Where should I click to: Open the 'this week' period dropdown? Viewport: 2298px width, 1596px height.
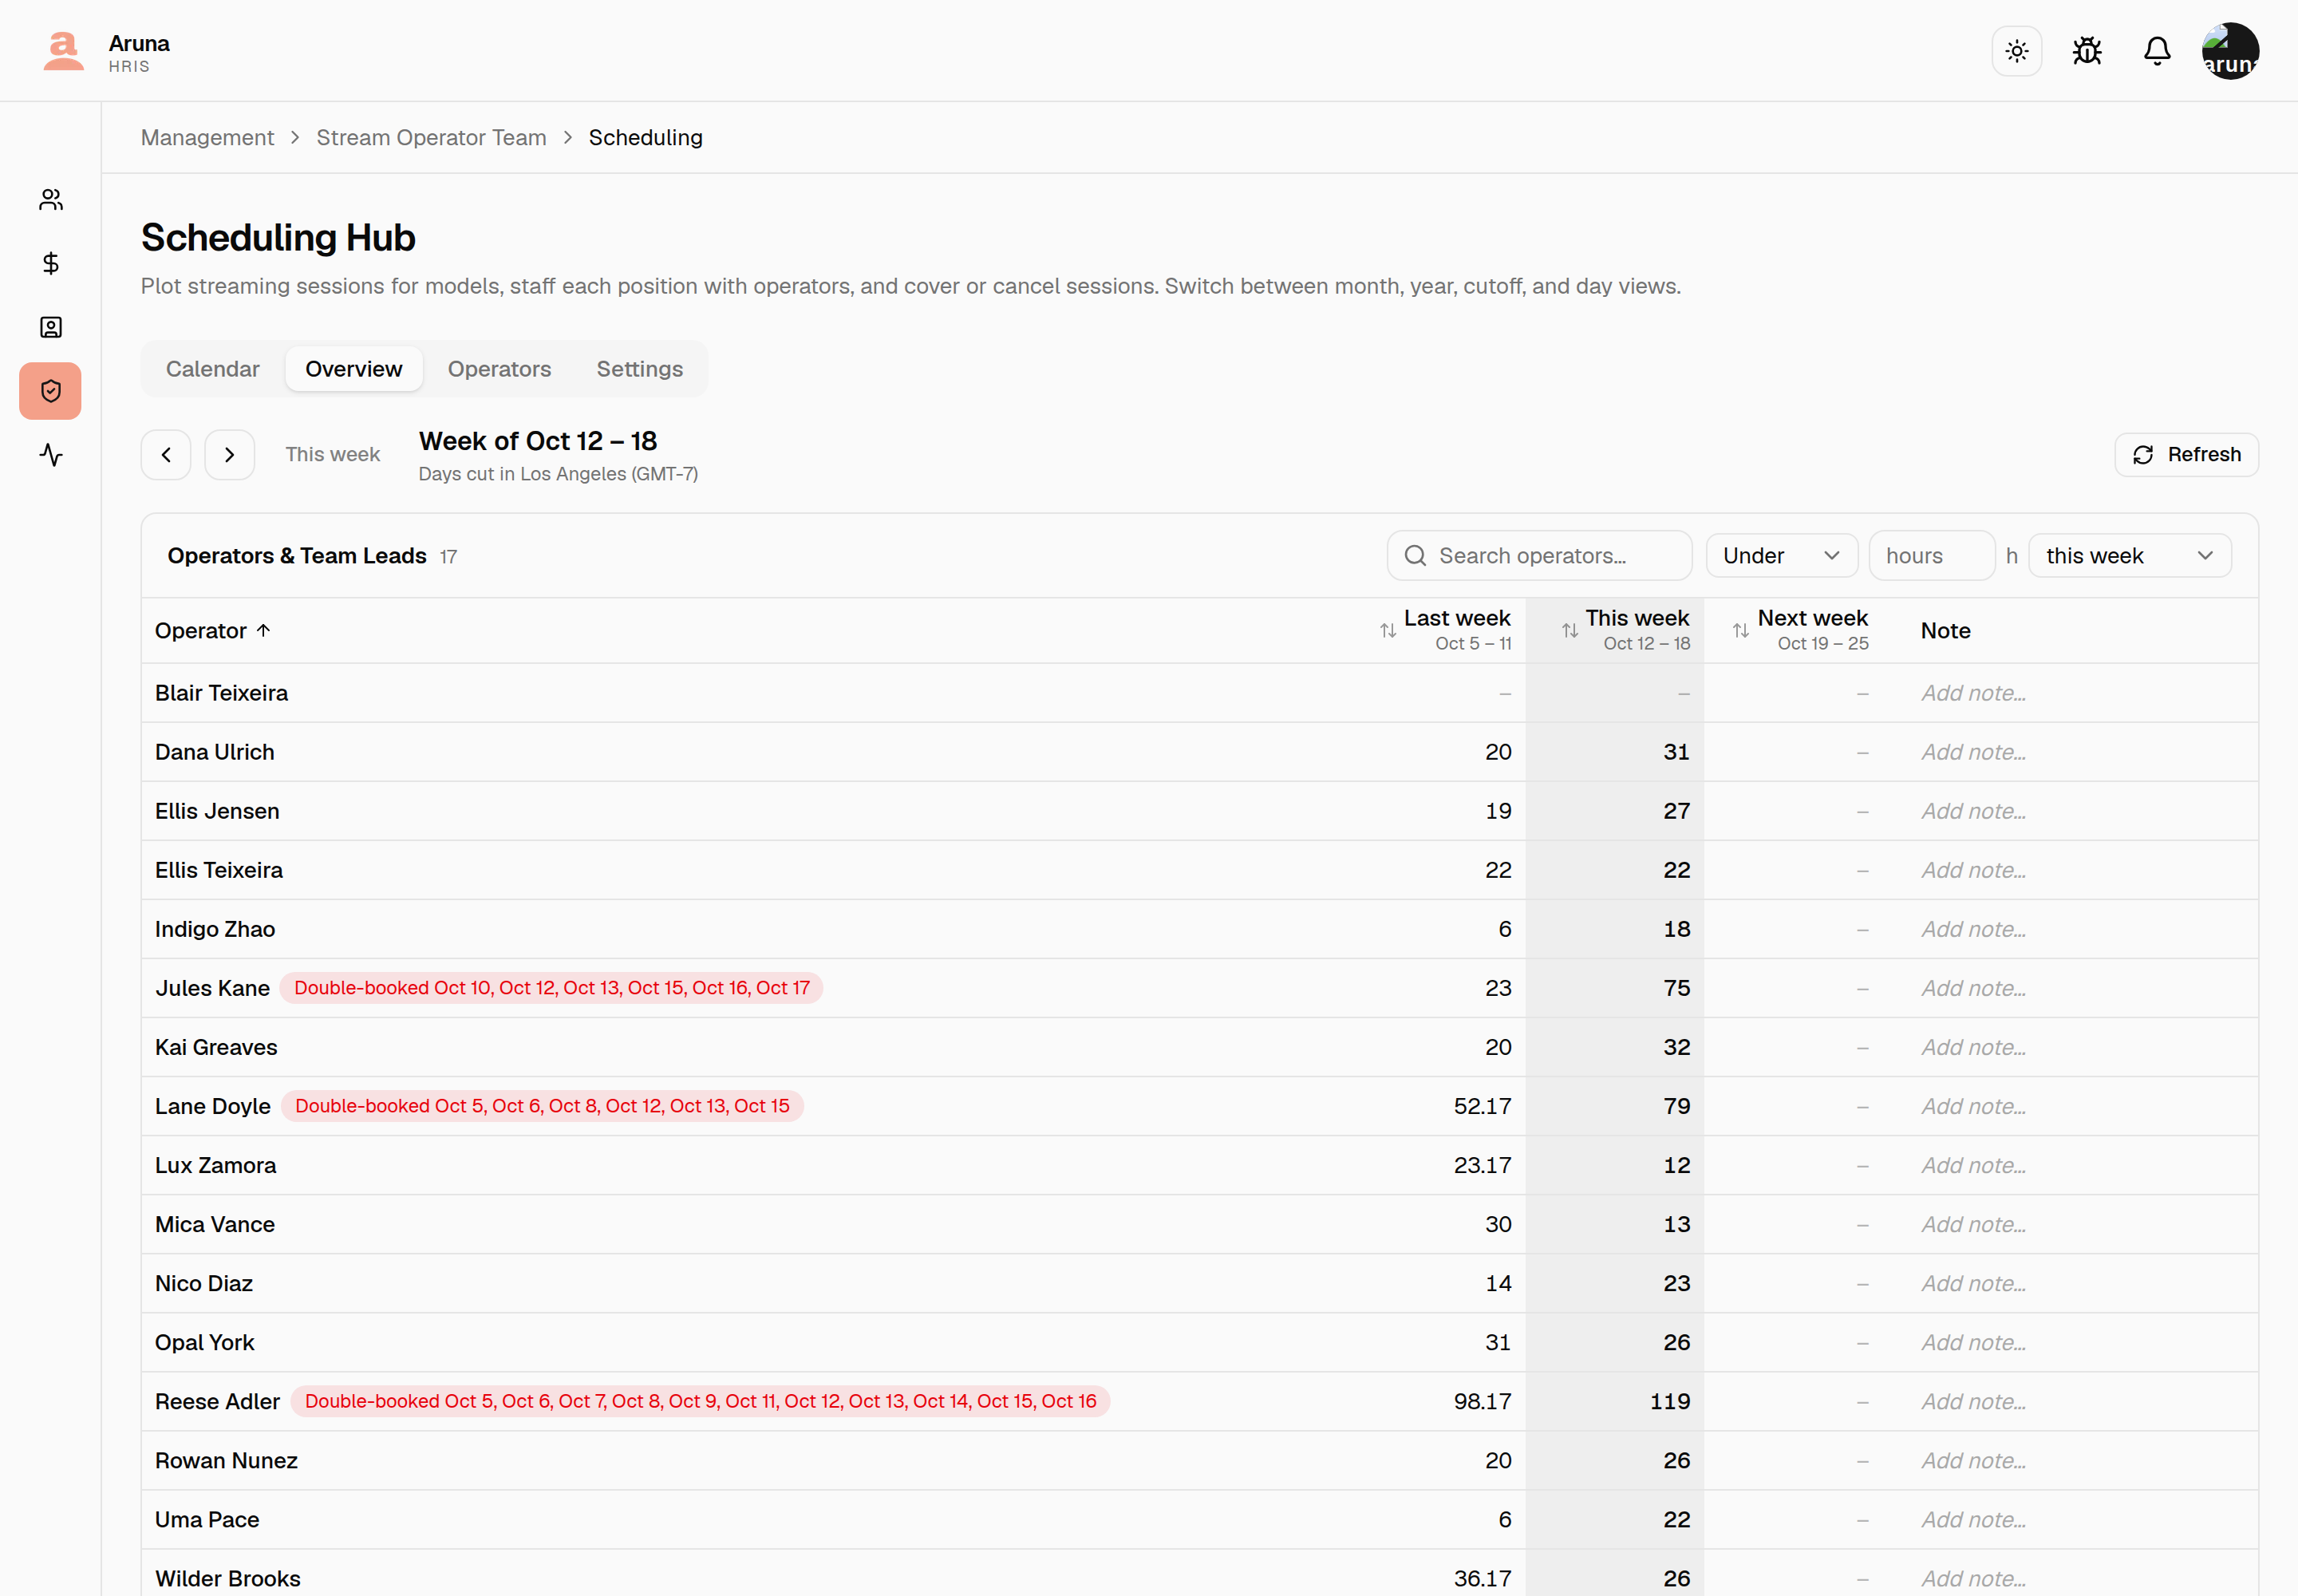pos(2129,556)
